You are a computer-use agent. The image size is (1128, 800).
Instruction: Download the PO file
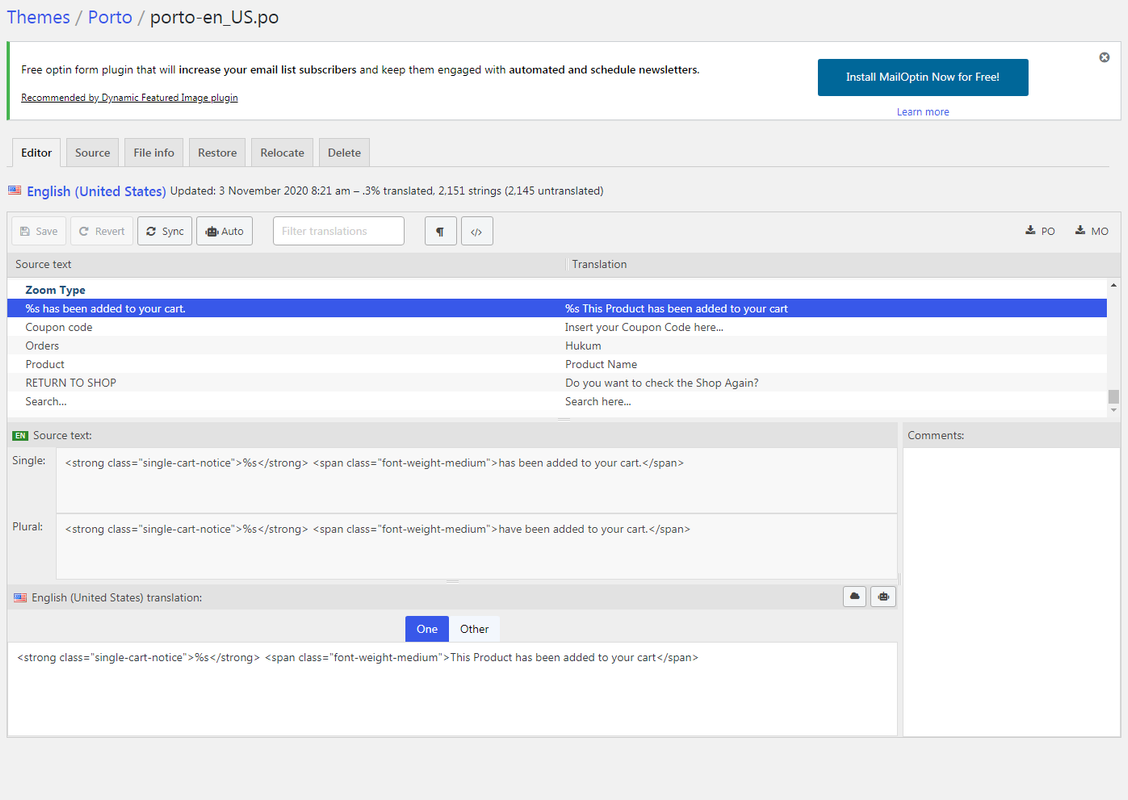(1040, 231)
